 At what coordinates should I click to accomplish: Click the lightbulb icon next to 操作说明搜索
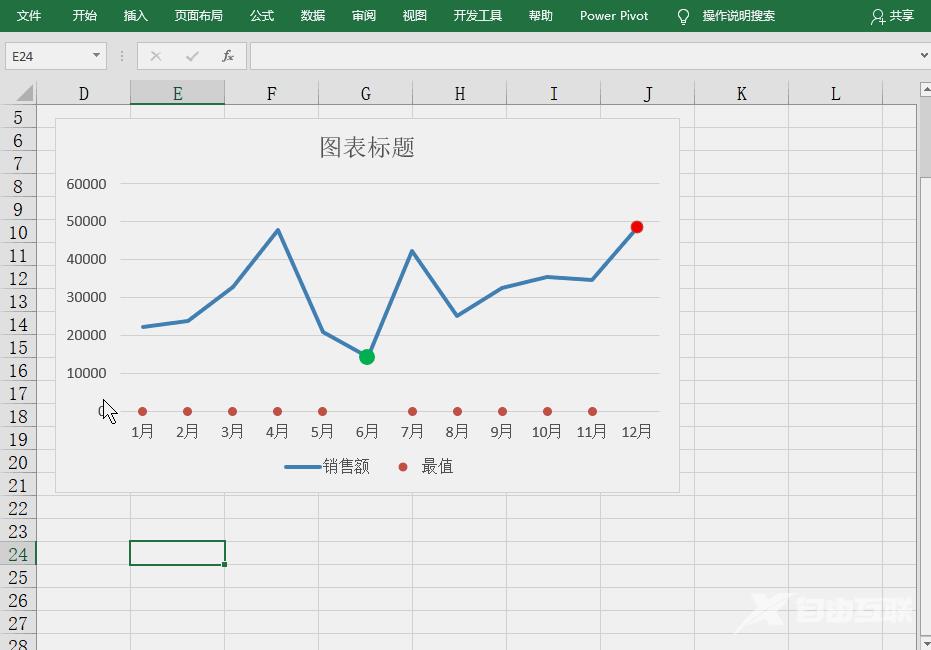pyautogui.click(x=685, y=16)
